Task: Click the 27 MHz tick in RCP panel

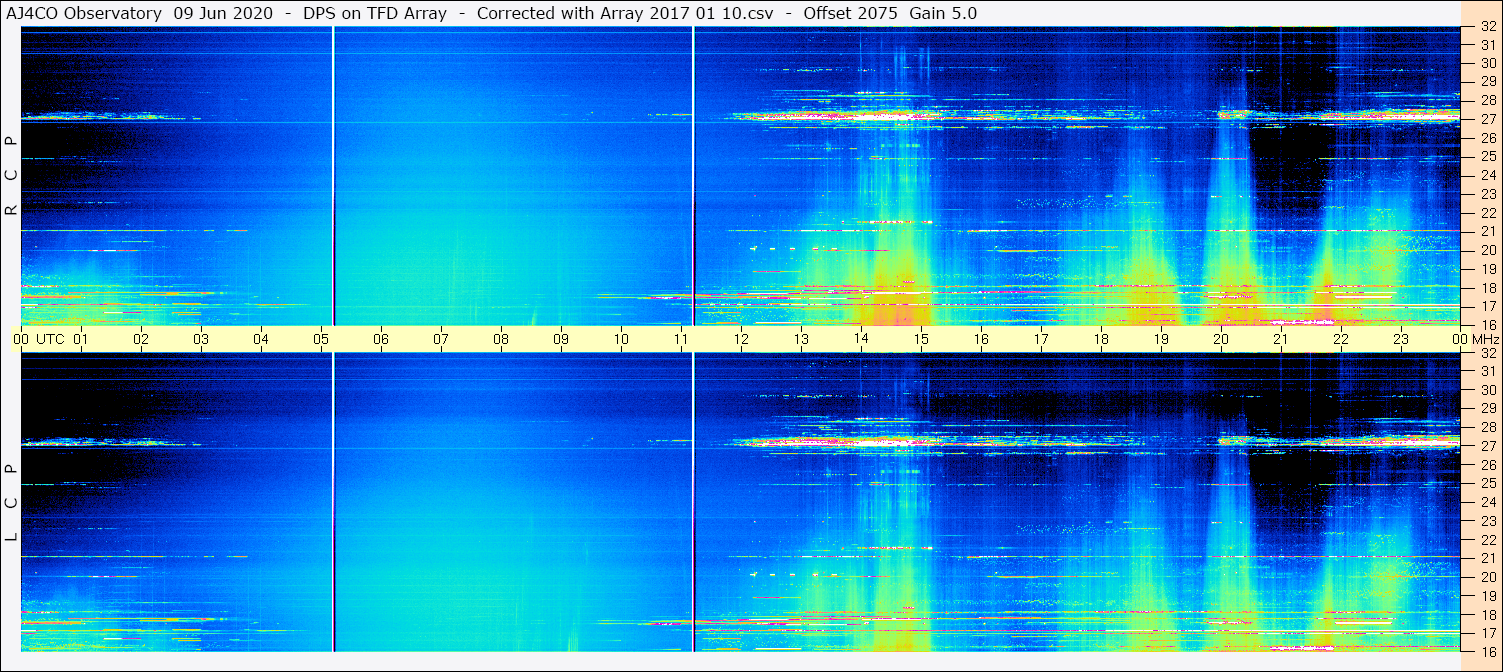Action: [1487, 119]
